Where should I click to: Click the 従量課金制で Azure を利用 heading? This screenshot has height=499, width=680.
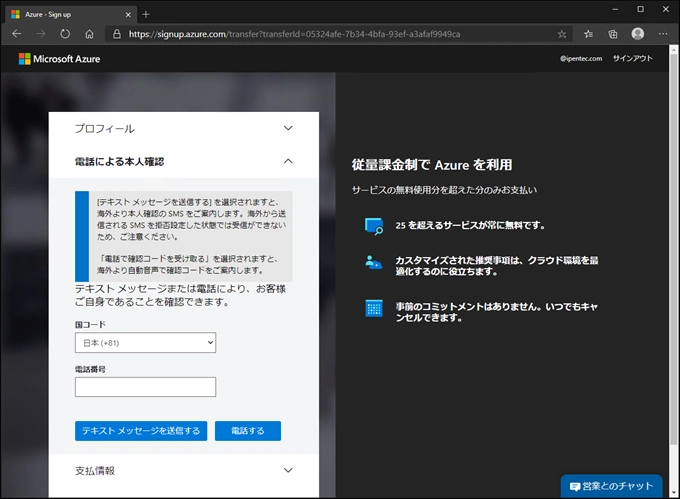pyautogui.click(x=432, y=165)
